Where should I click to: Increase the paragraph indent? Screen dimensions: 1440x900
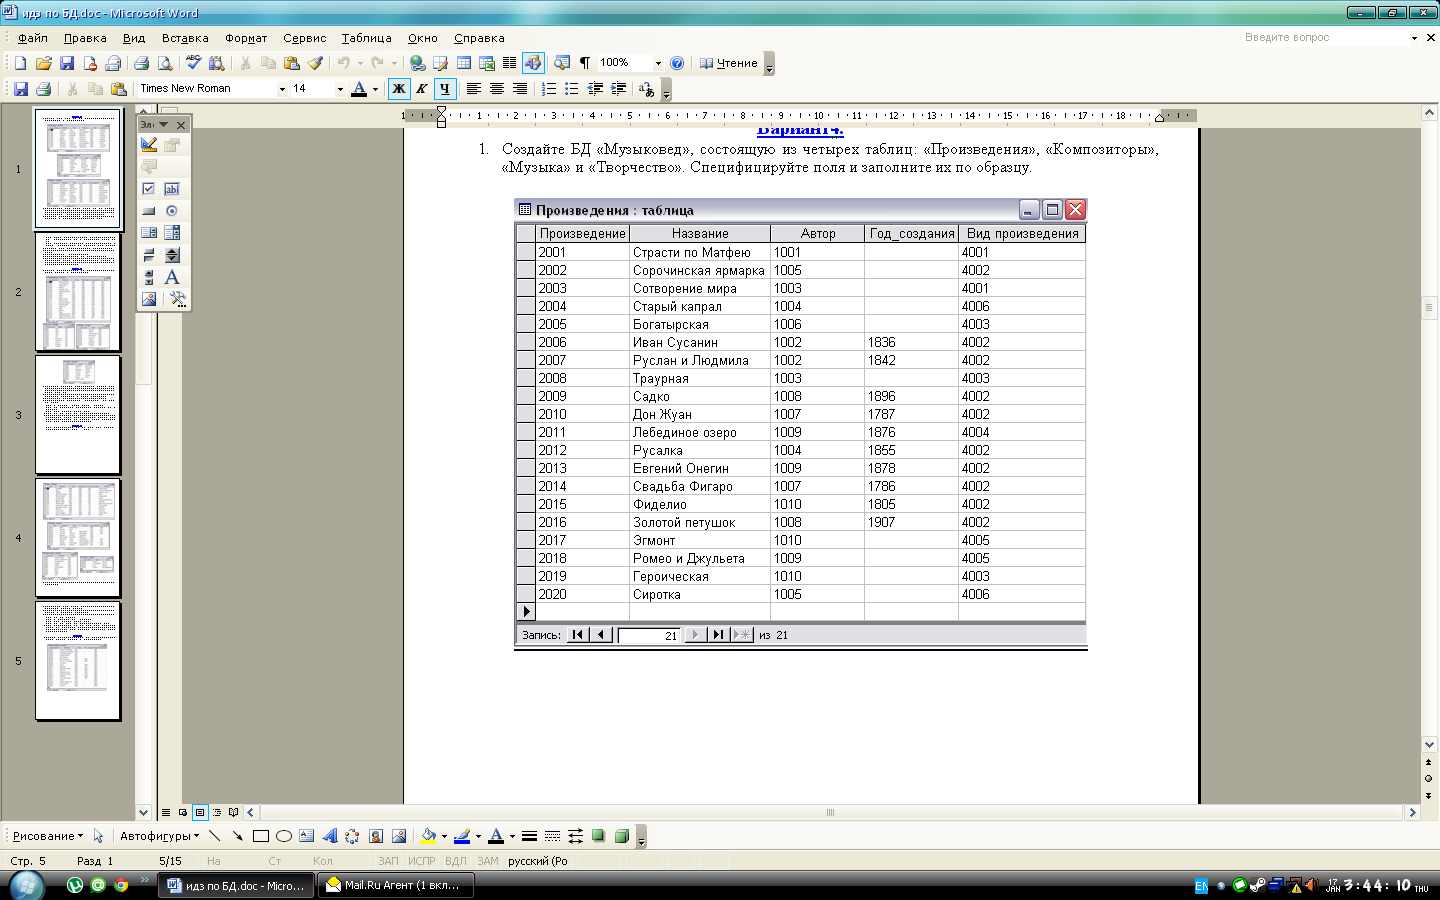click(x=618, y=89)
